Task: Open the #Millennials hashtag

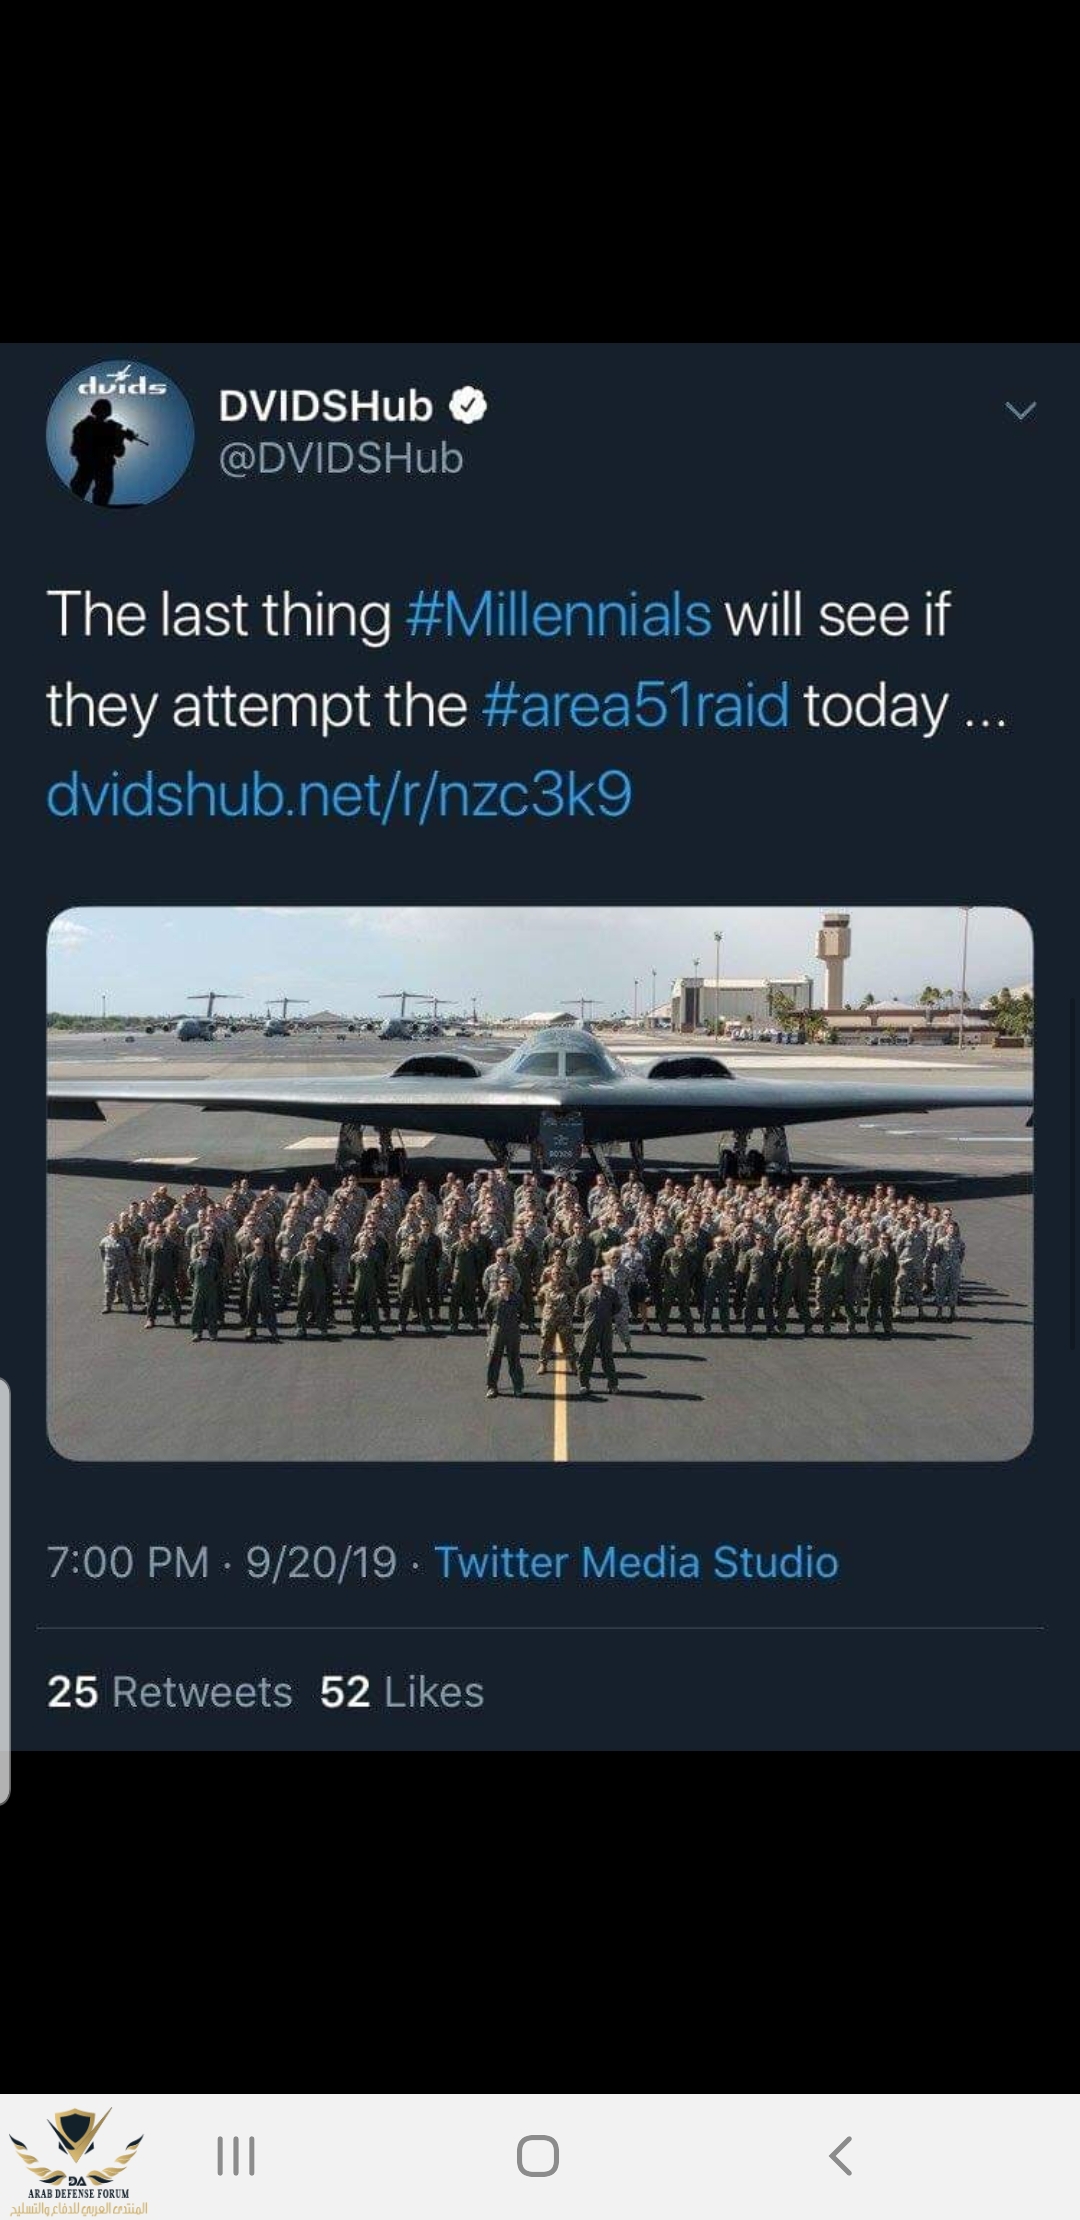Action: point(558,614)
